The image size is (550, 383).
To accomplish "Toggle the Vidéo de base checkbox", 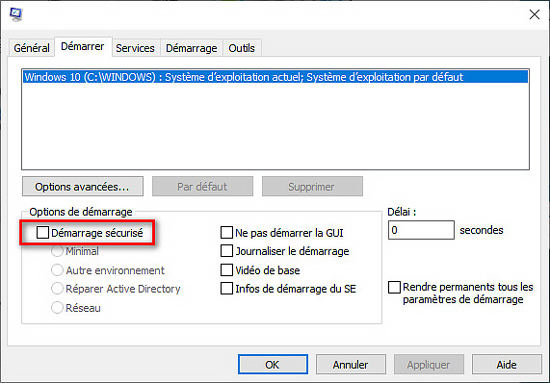I will pyautogui.click(x=227, y=270).
